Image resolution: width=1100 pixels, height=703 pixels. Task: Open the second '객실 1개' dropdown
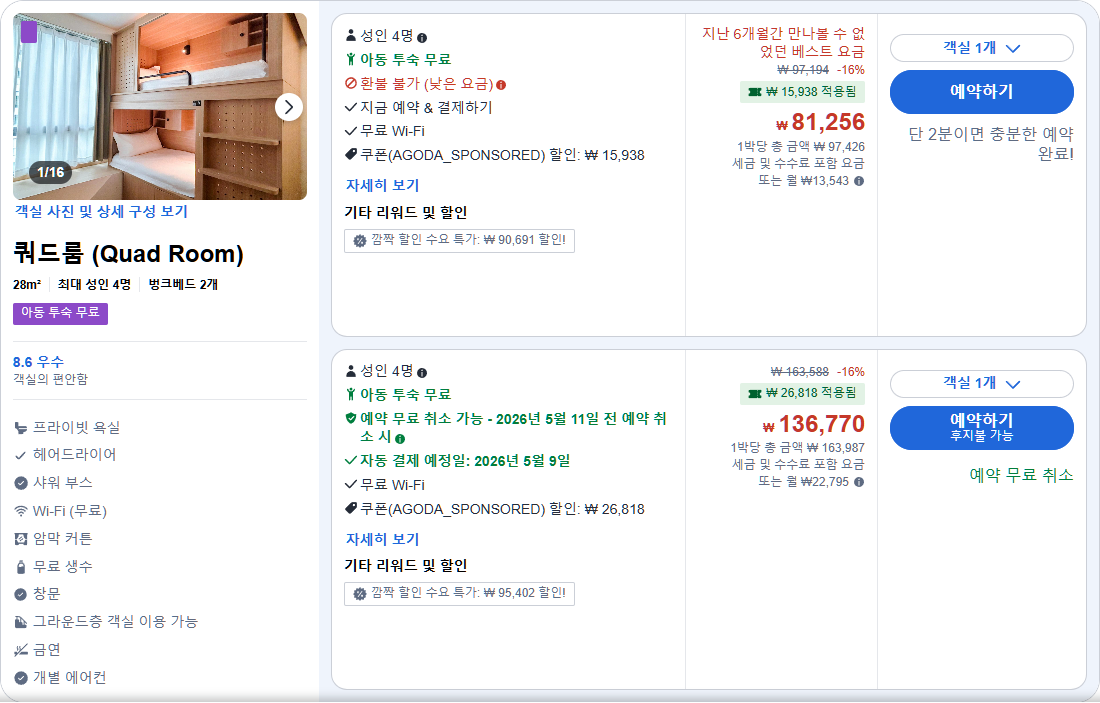981,383
